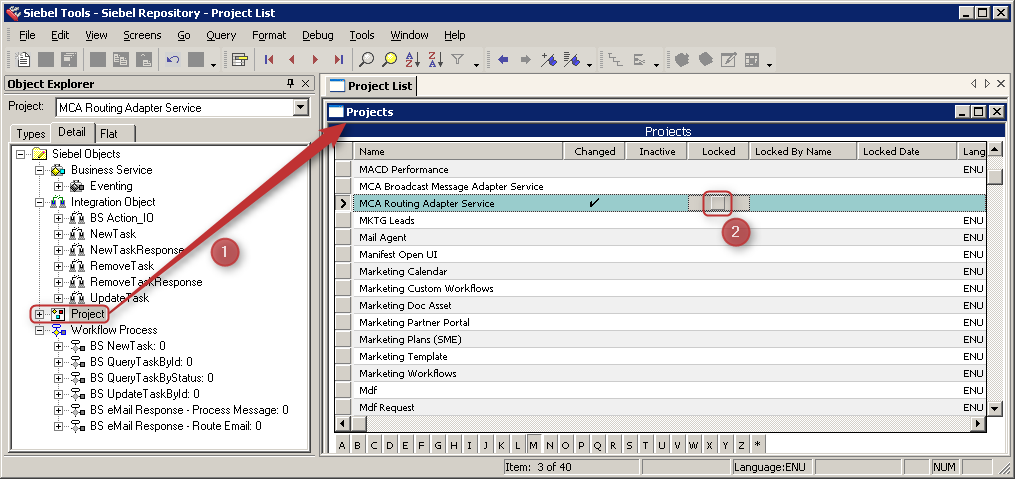
Task: Start a new query with magnifier icon
Action: [x=366, y=60]
